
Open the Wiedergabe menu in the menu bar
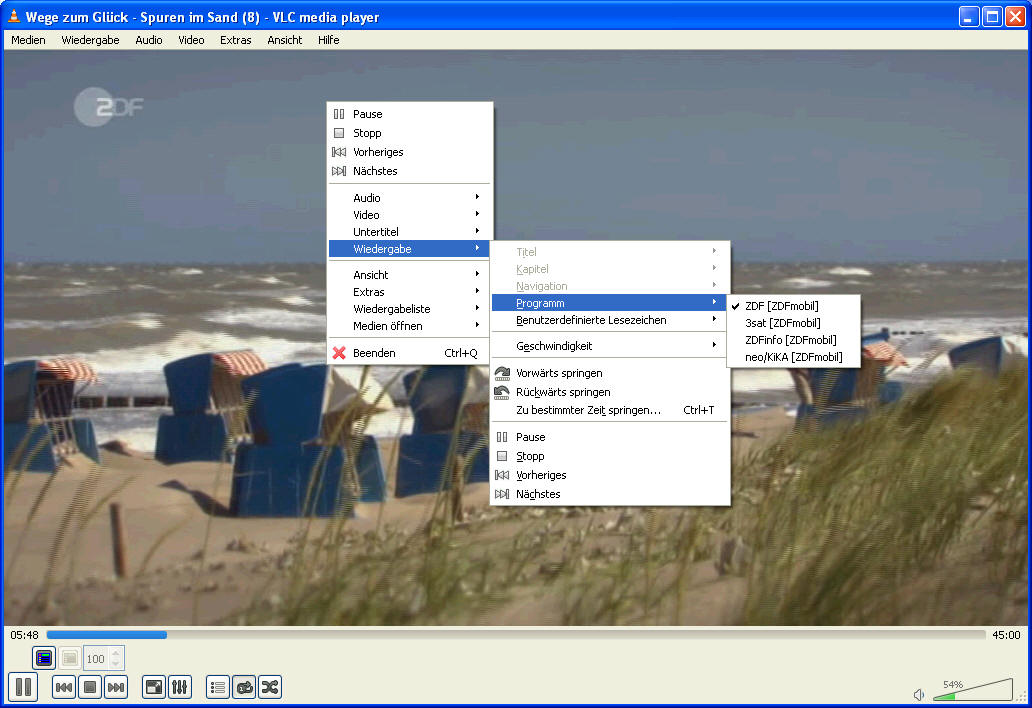90,40
